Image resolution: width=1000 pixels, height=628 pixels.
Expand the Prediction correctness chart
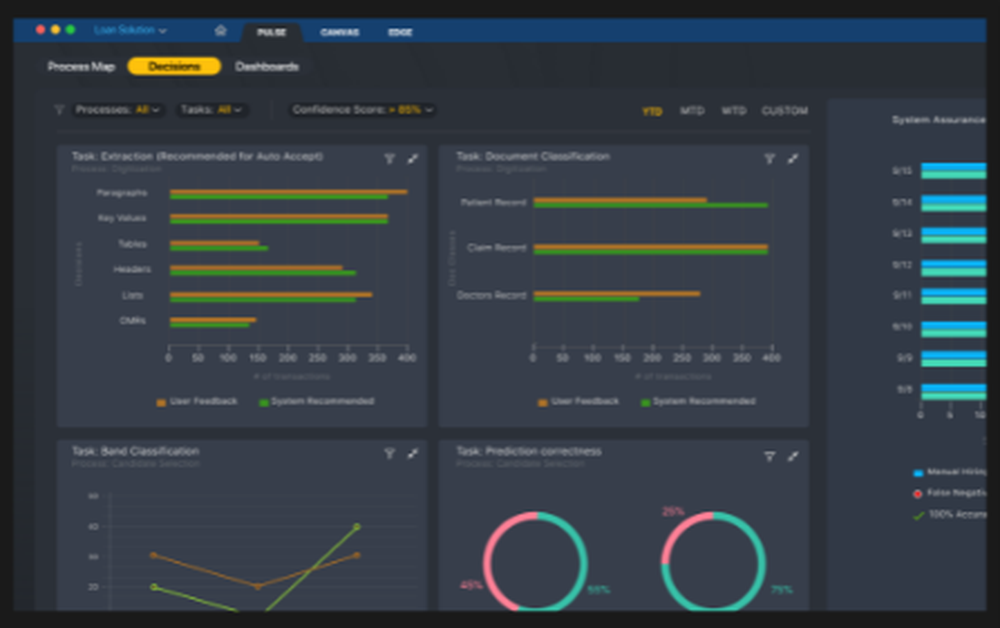(x=793, y=456)
